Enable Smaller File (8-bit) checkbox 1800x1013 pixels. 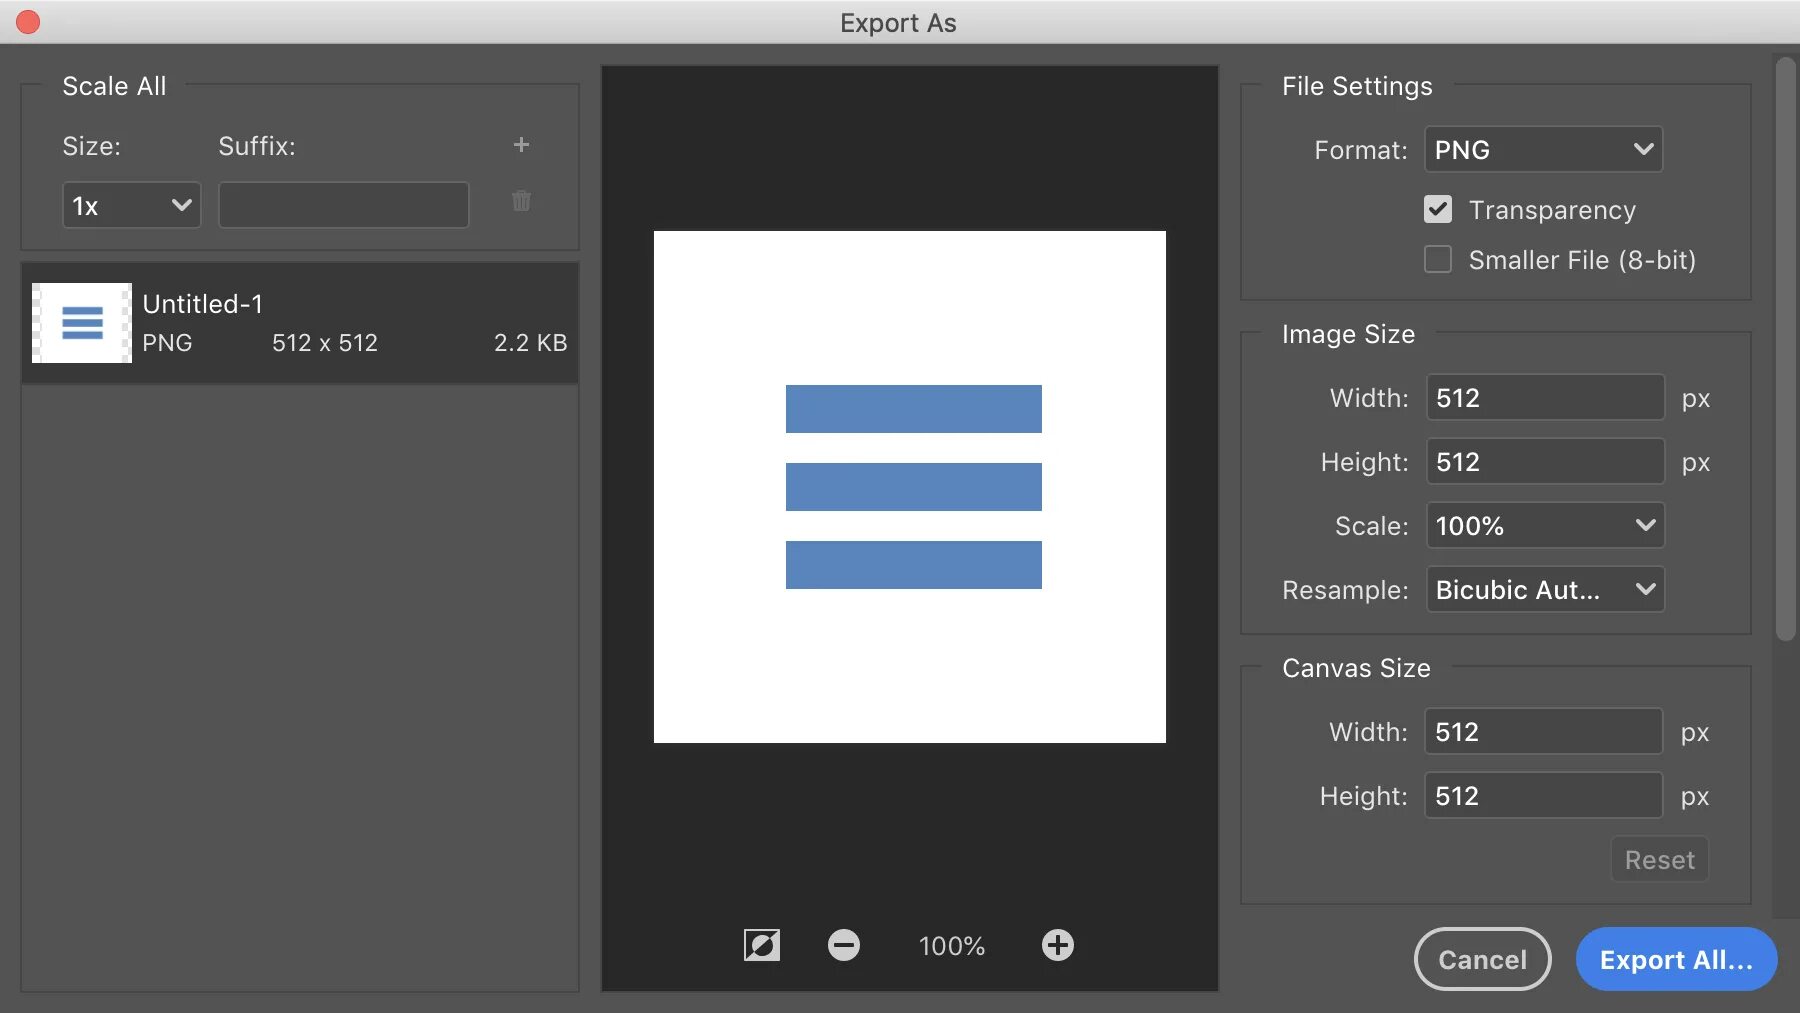pos(1438,259)
